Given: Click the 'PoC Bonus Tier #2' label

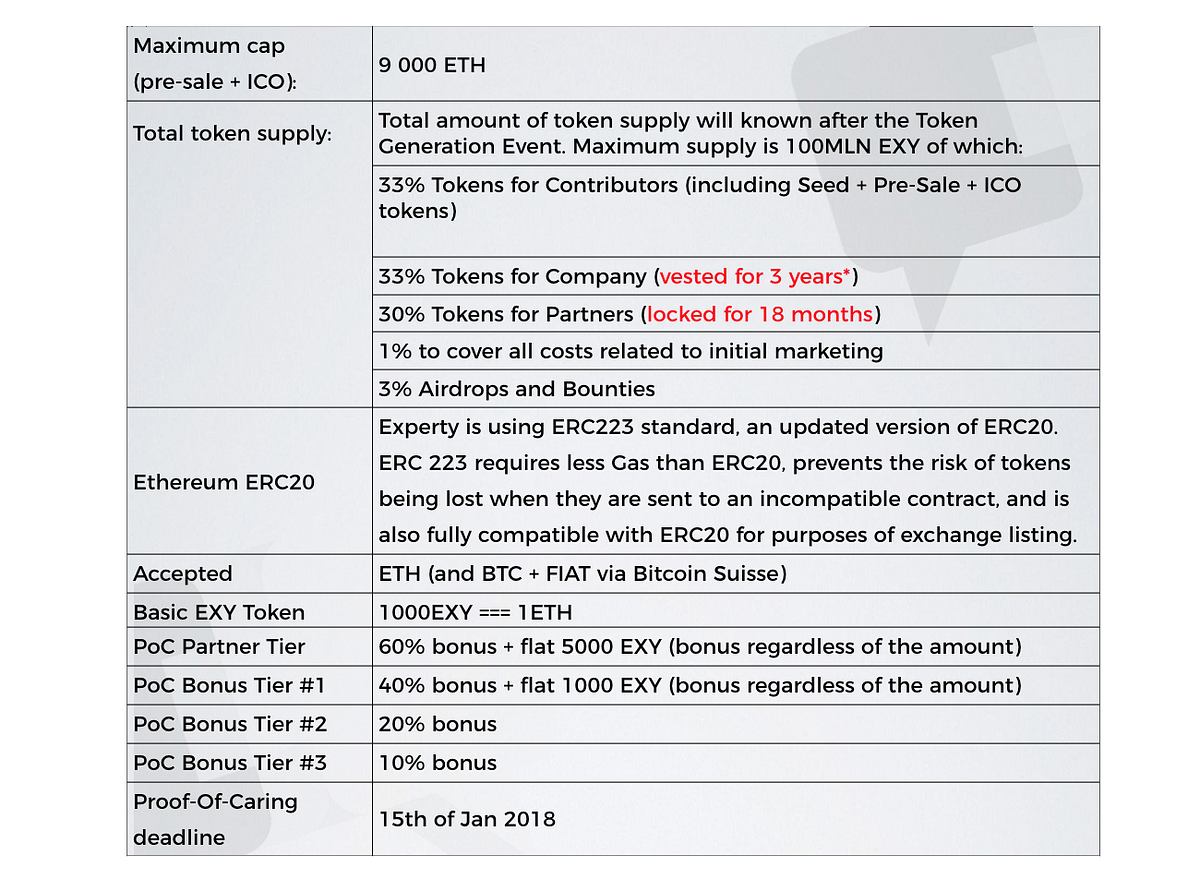Looking at the screenshot, I should (230, 724).
